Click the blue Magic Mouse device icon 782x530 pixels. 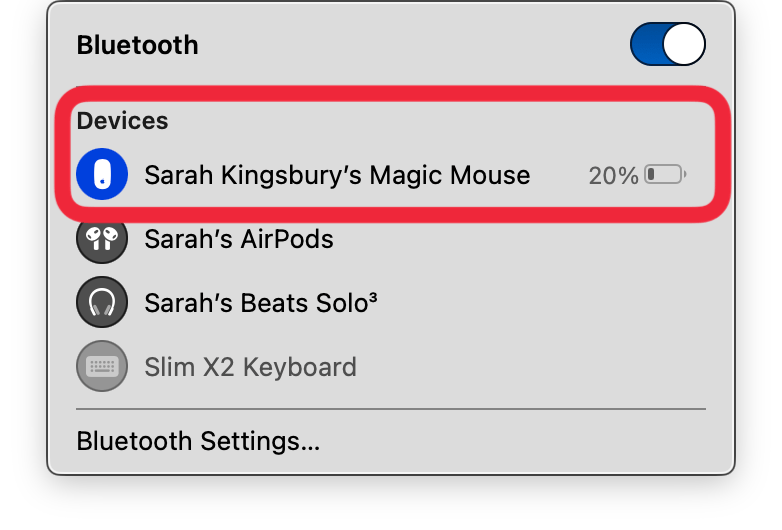101,175
